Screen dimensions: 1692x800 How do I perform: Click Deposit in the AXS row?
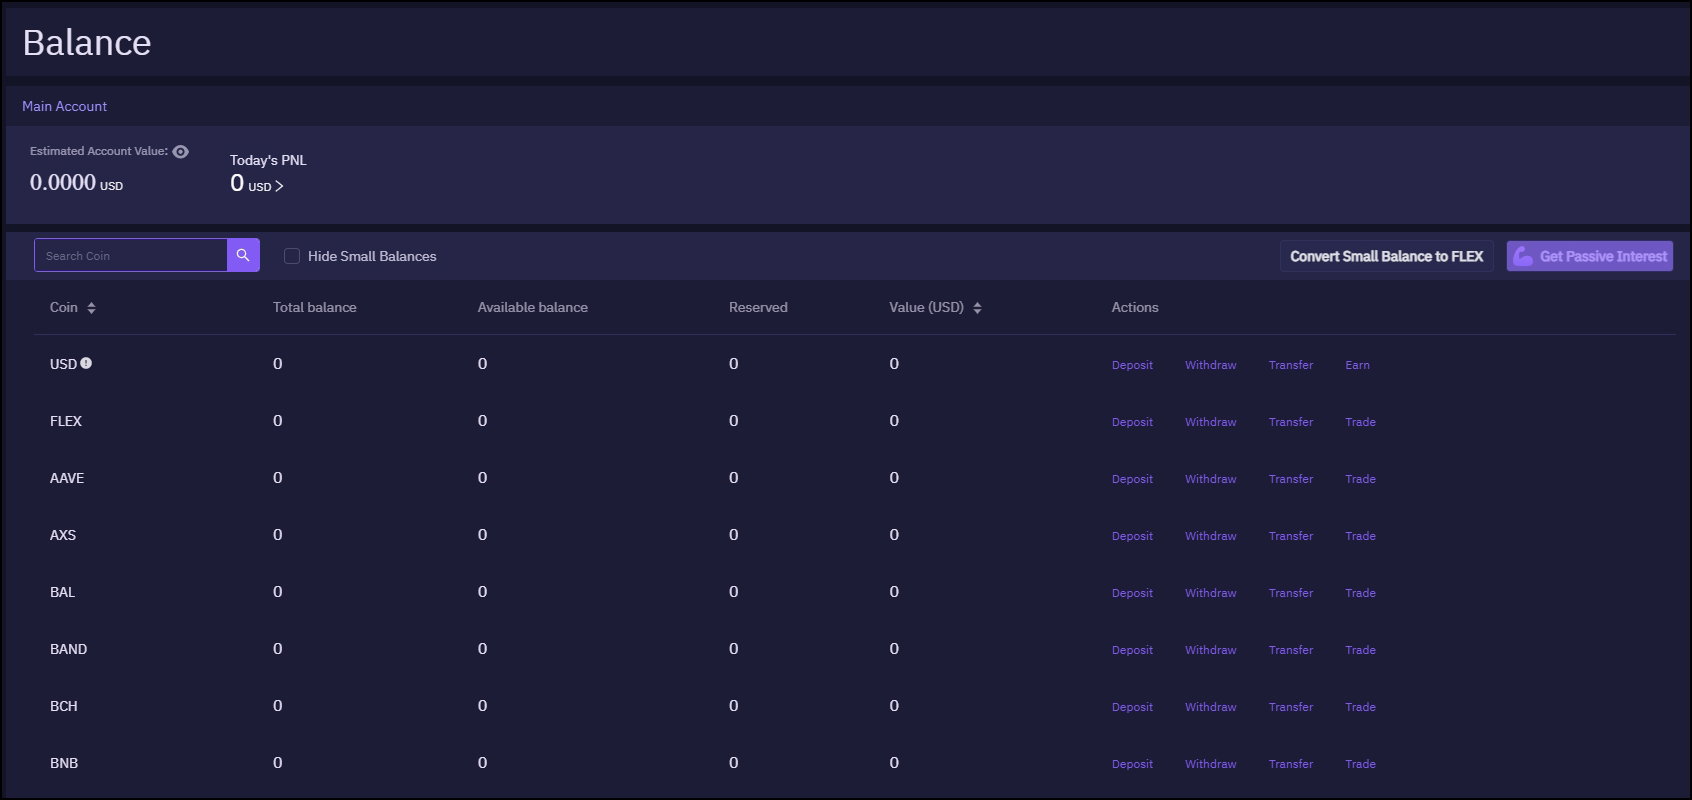pyautogui.click(x=1132, y=536)
